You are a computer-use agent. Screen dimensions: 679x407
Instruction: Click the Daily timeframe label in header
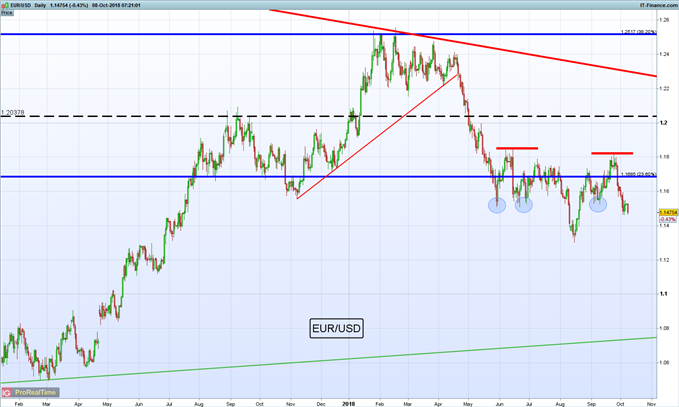pyautogui.click(x=40, y=5)
